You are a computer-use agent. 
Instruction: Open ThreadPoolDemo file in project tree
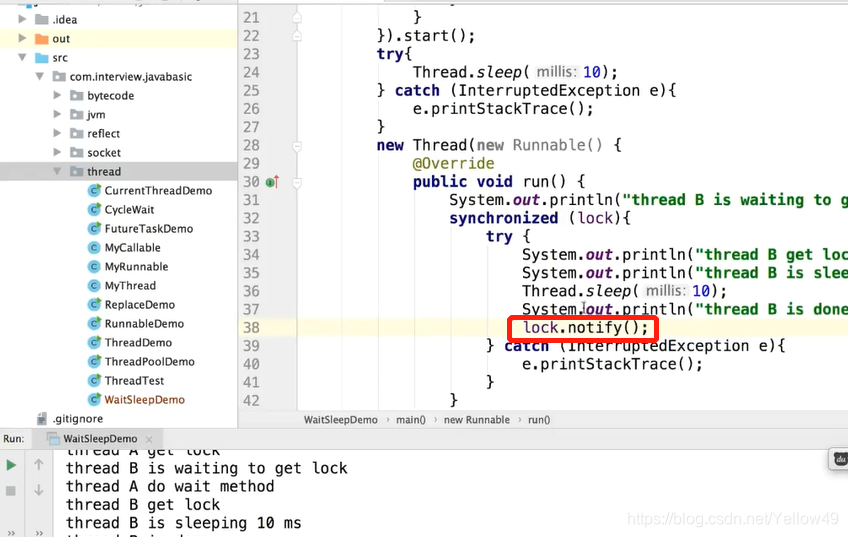(149, 361)
